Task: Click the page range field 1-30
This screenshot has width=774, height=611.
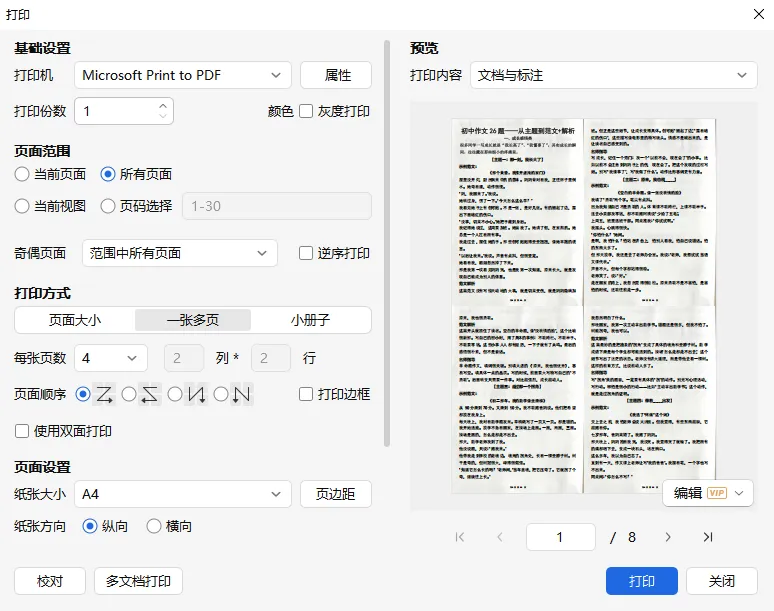Action: [x=277, y=206]
